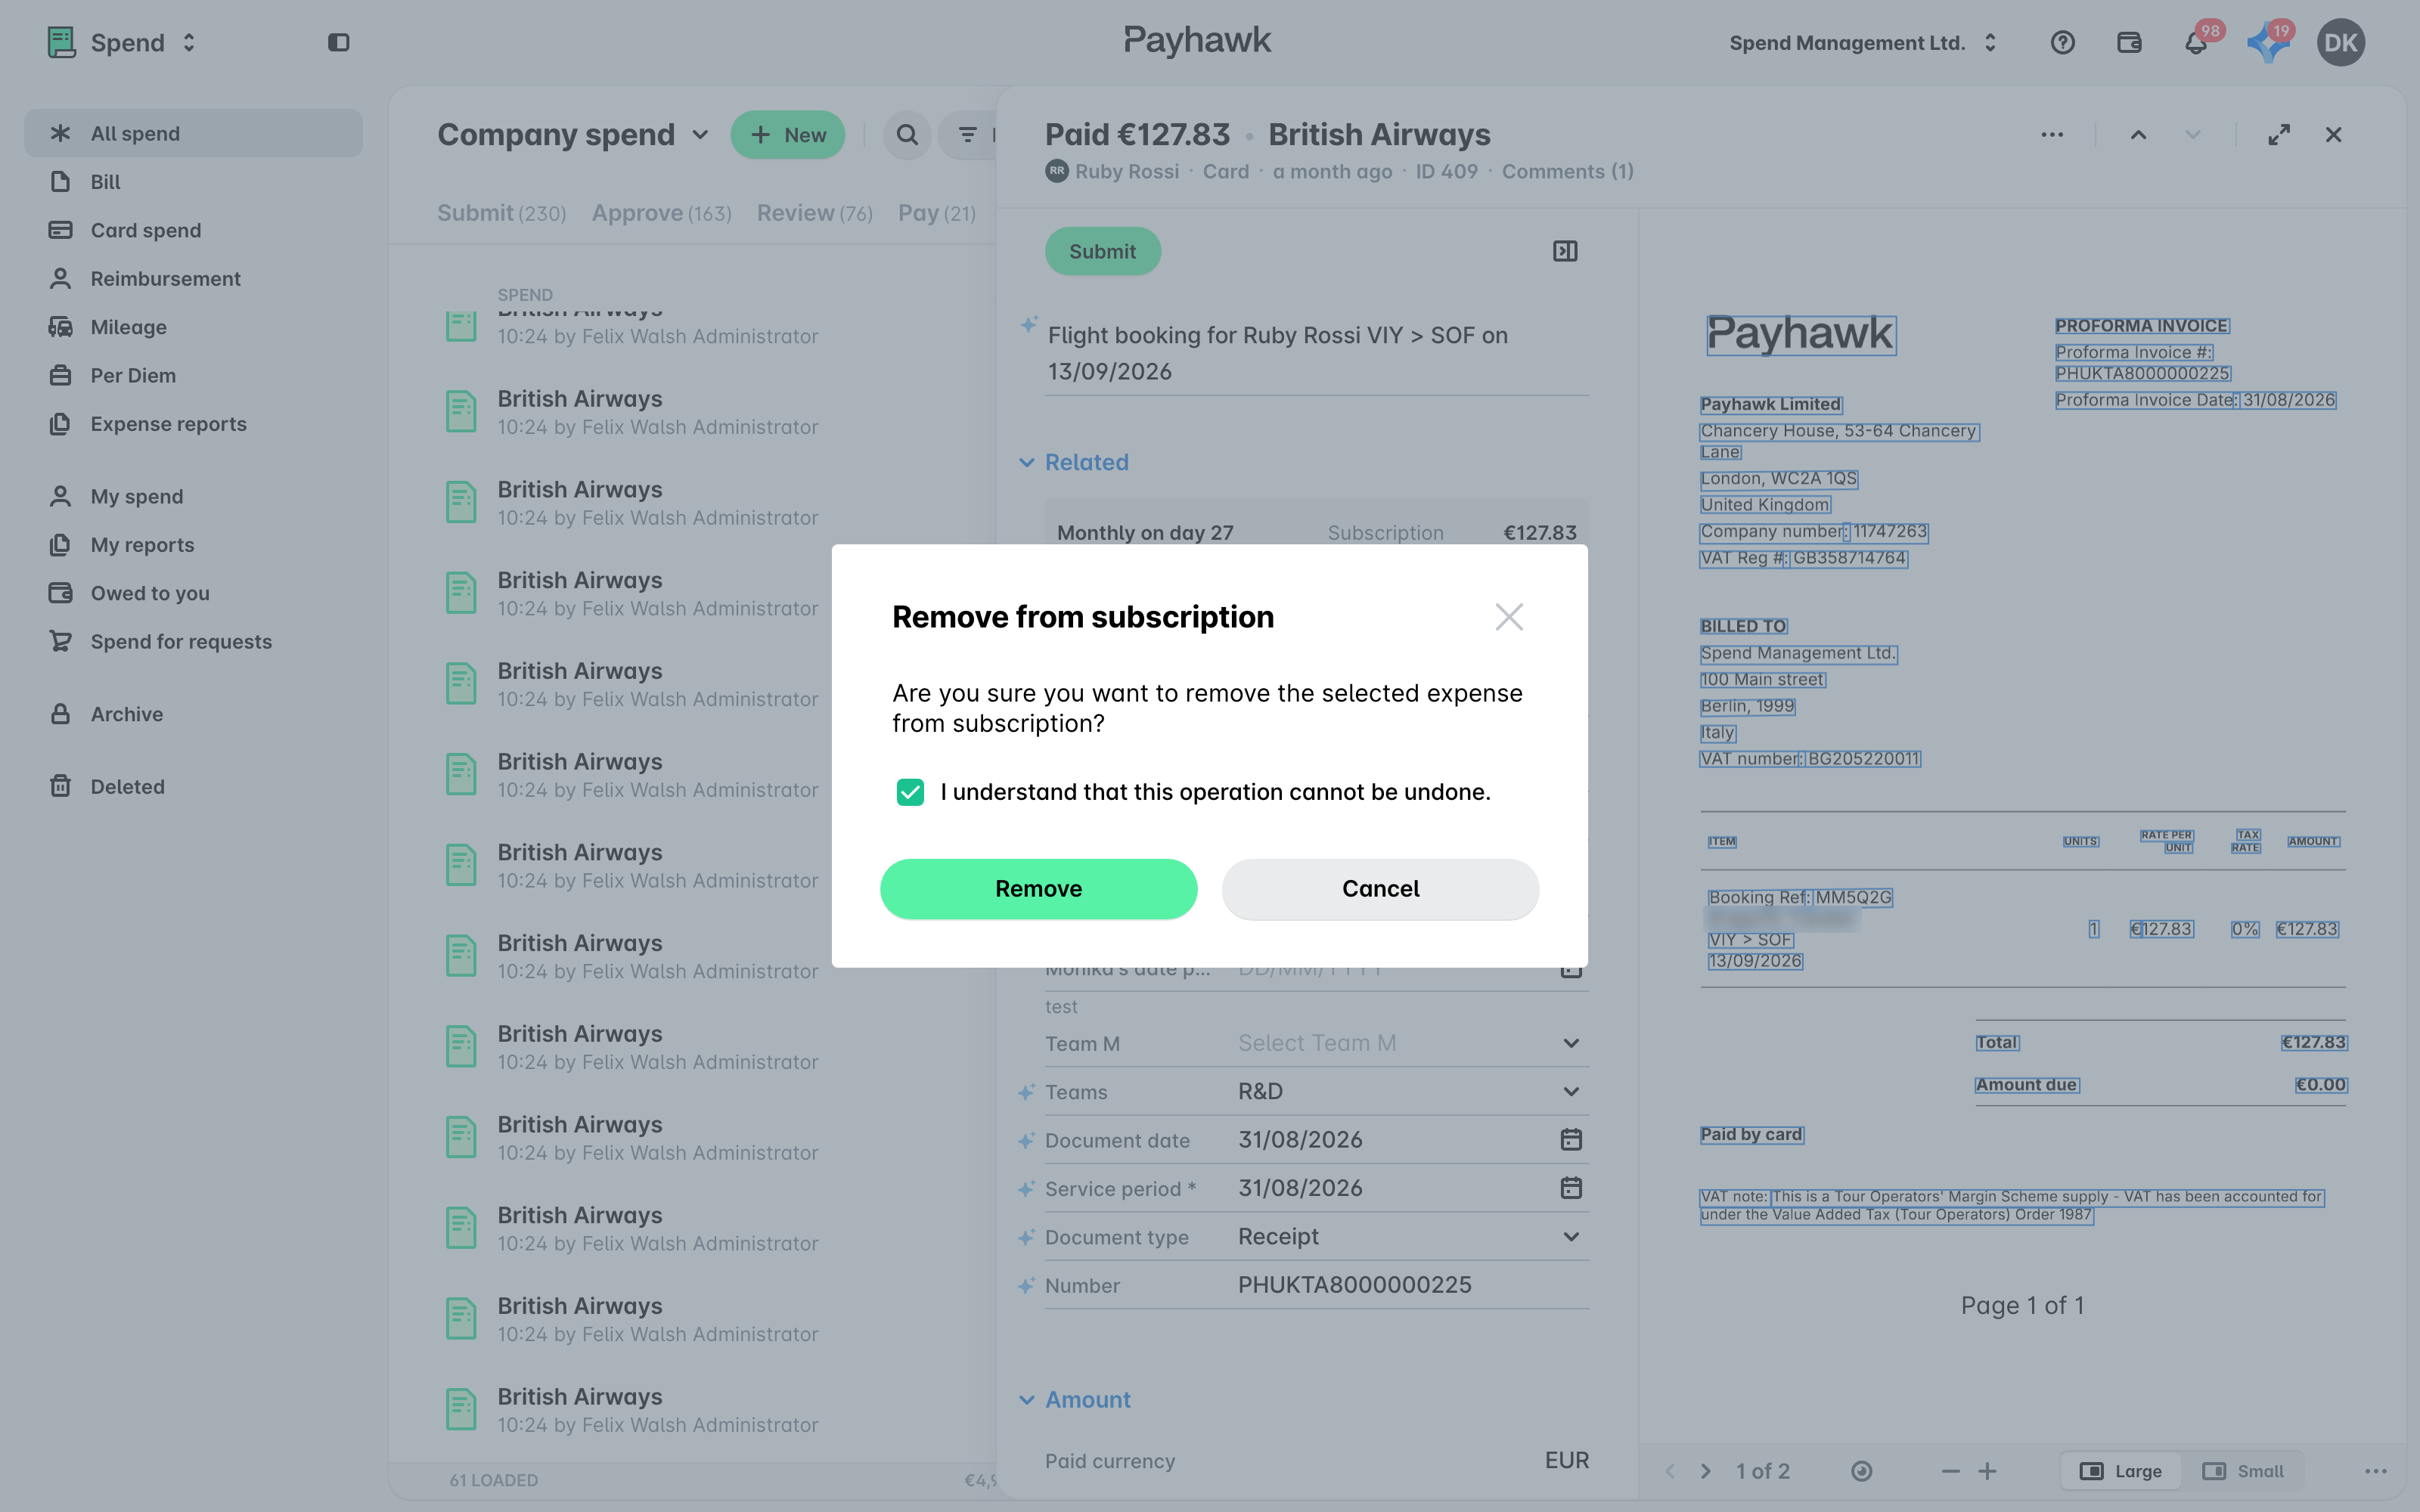Click the search magnifier icon

pyautogui.click(x=907, y=134)
